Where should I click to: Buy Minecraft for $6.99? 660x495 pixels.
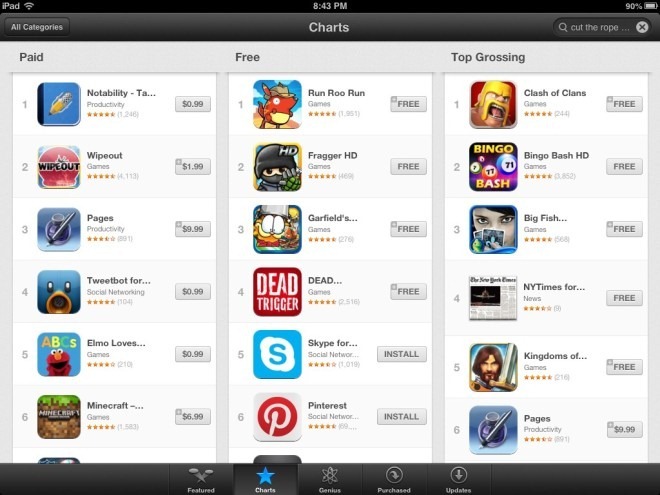[193, 416]
